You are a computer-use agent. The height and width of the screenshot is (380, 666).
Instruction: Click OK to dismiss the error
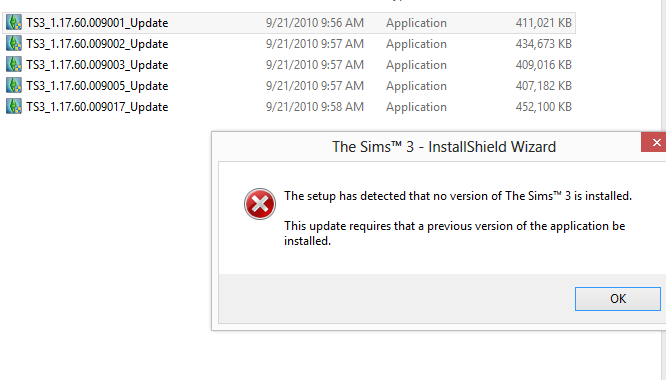tap(618, 299)
